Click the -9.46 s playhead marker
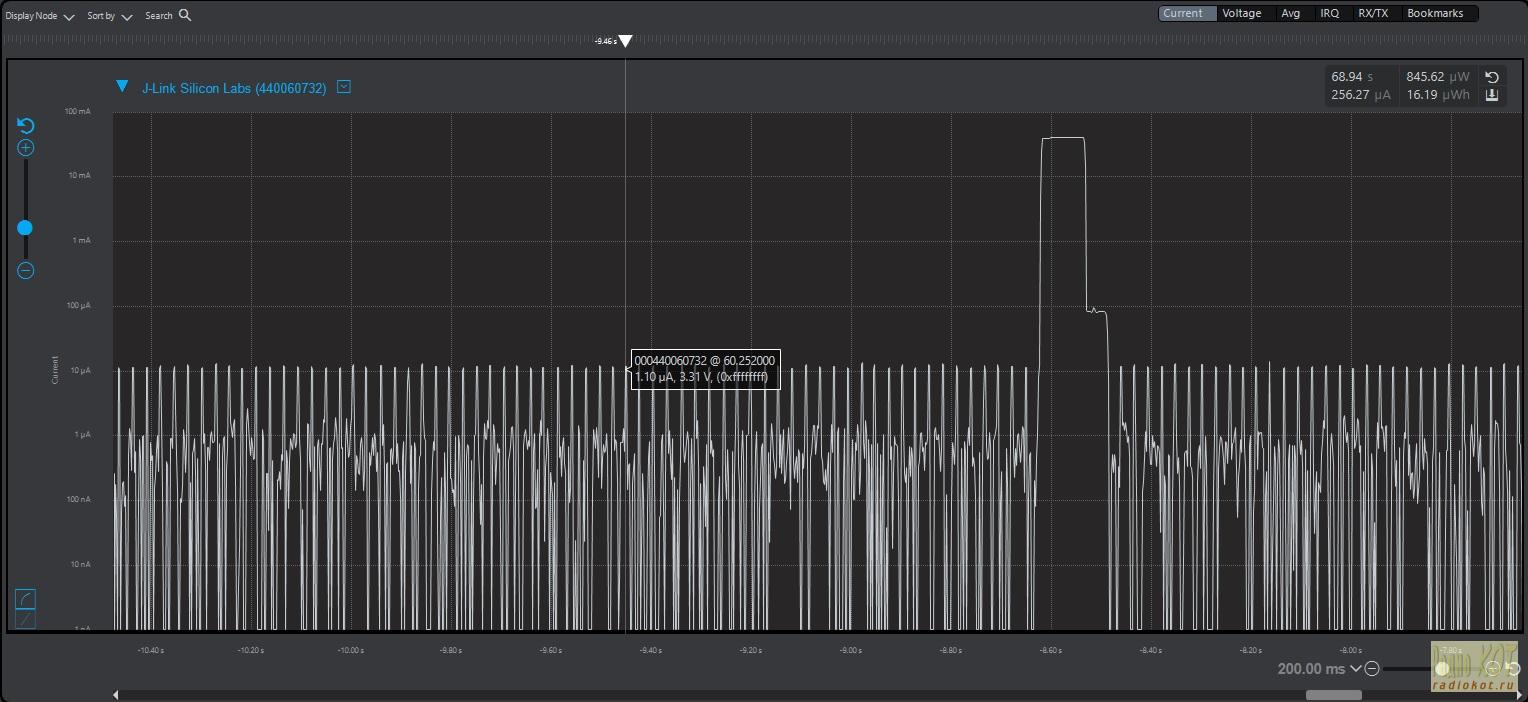Screen dimensions: 1528x702 (625, 41)
